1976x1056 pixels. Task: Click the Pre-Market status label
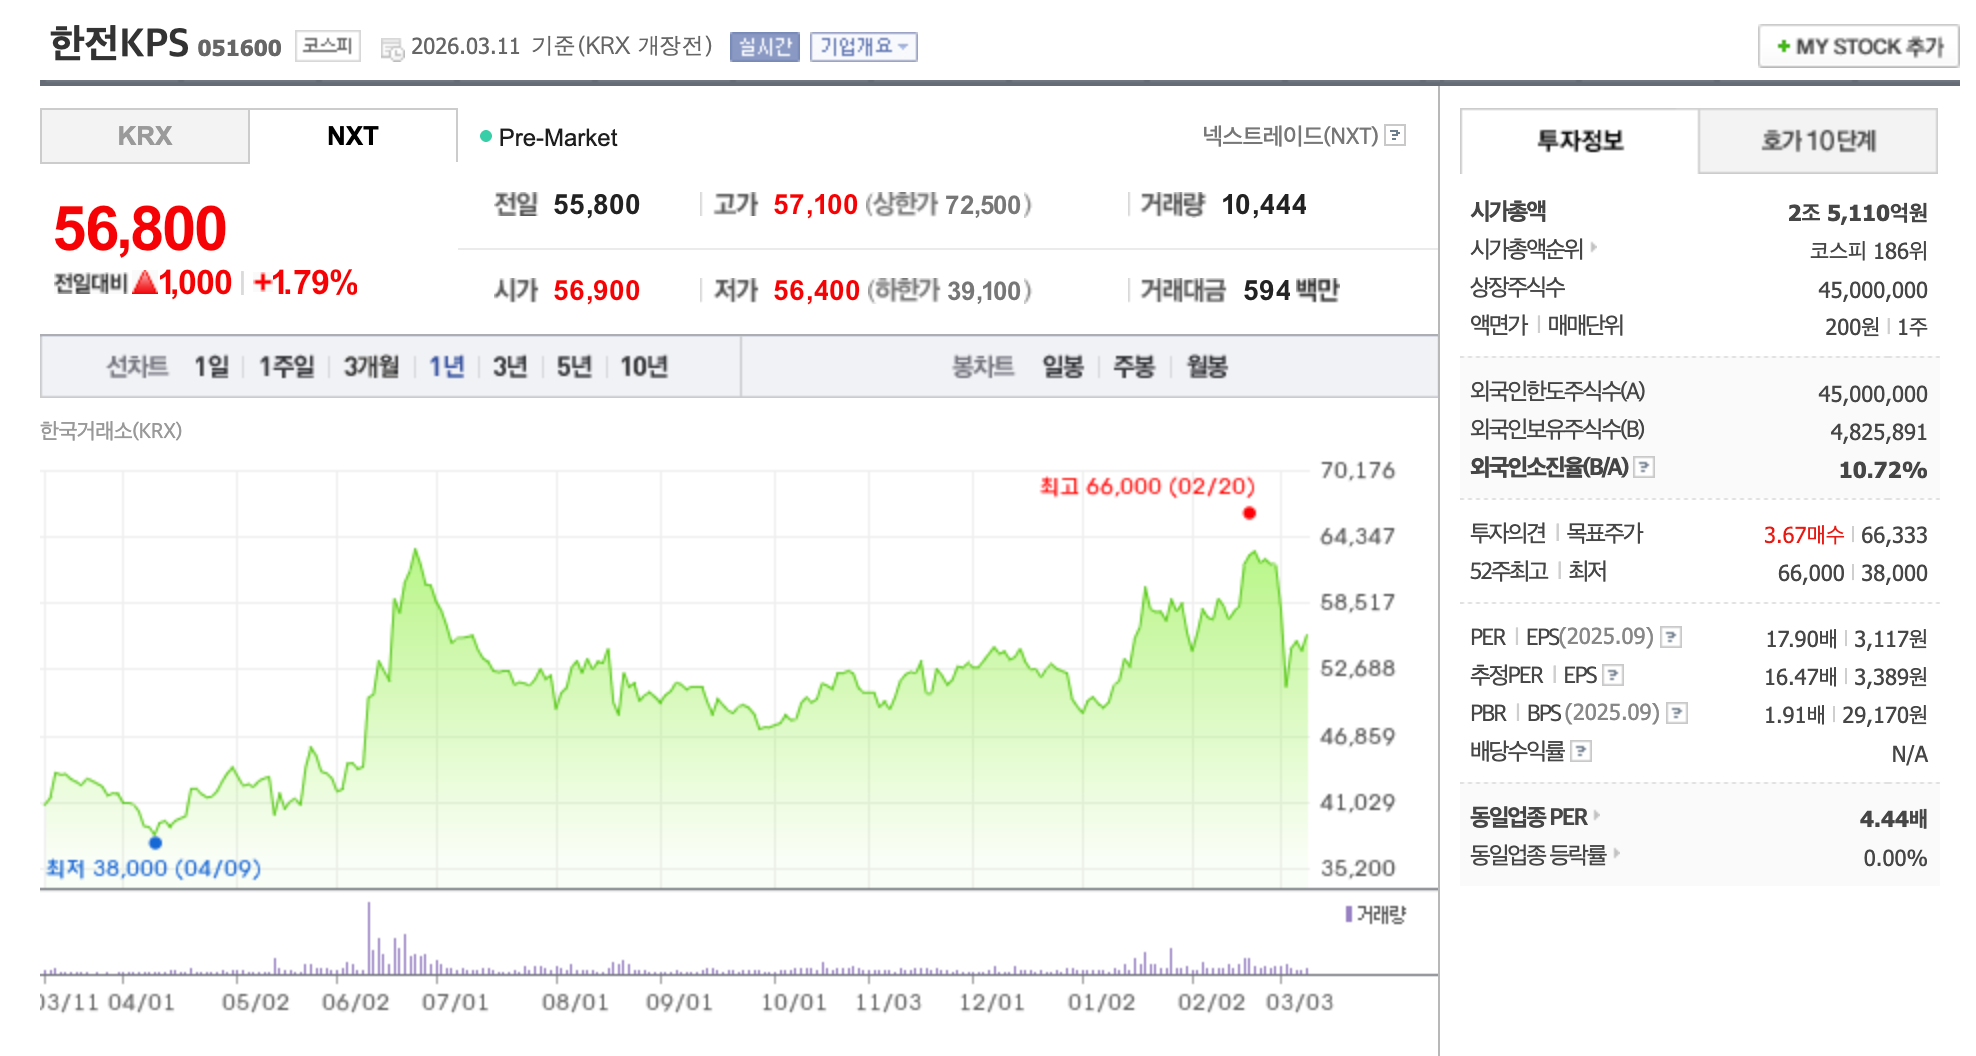coord(557,138)
